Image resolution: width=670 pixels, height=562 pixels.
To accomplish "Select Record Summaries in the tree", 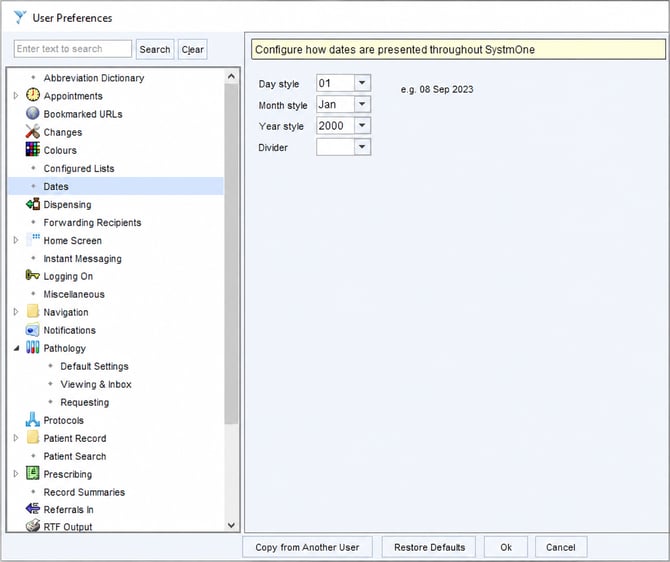I will (84, 492).
